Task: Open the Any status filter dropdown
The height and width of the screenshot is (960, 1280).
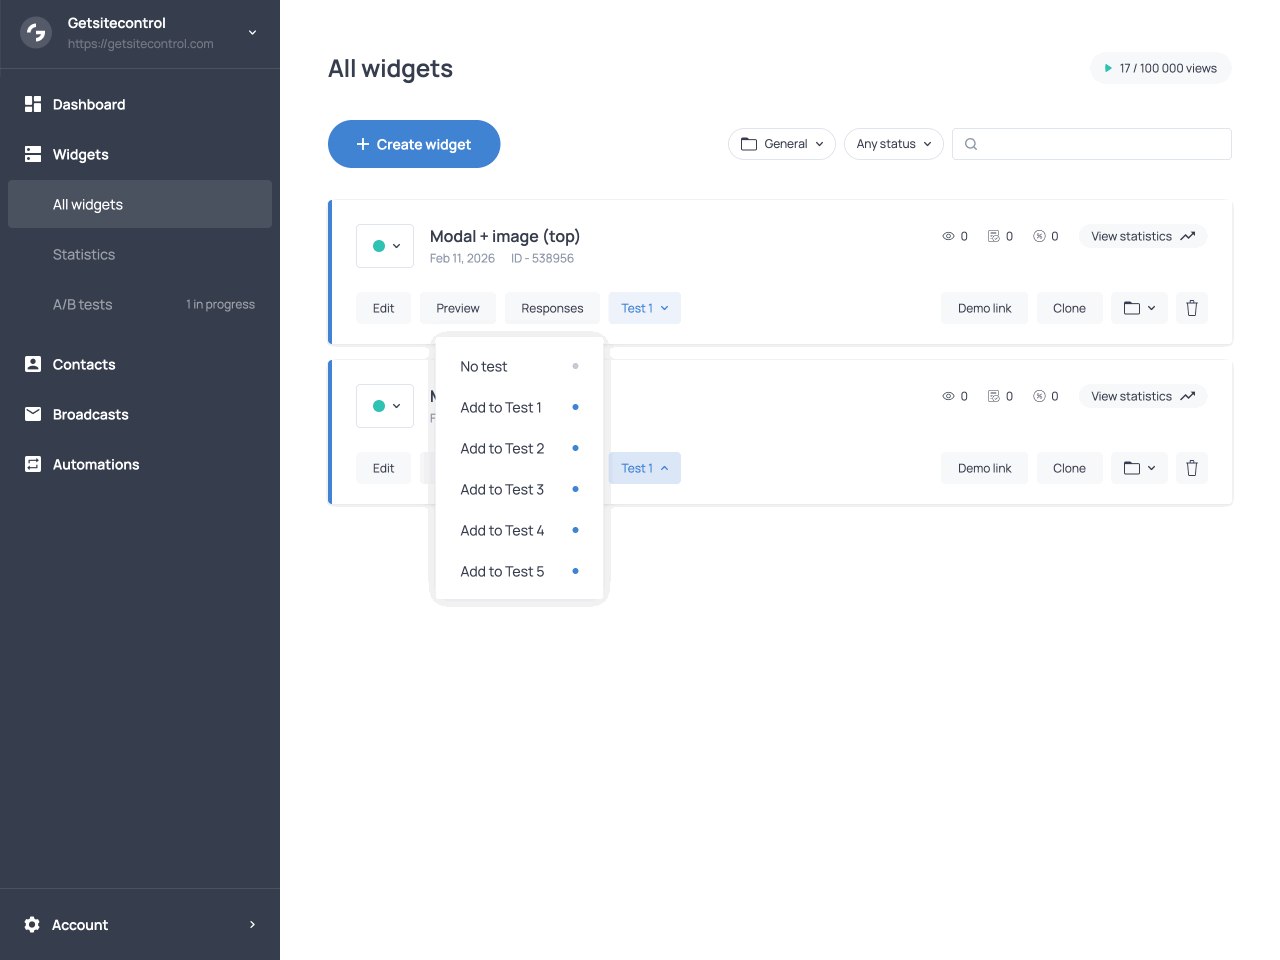Action: tap(893, 144)
